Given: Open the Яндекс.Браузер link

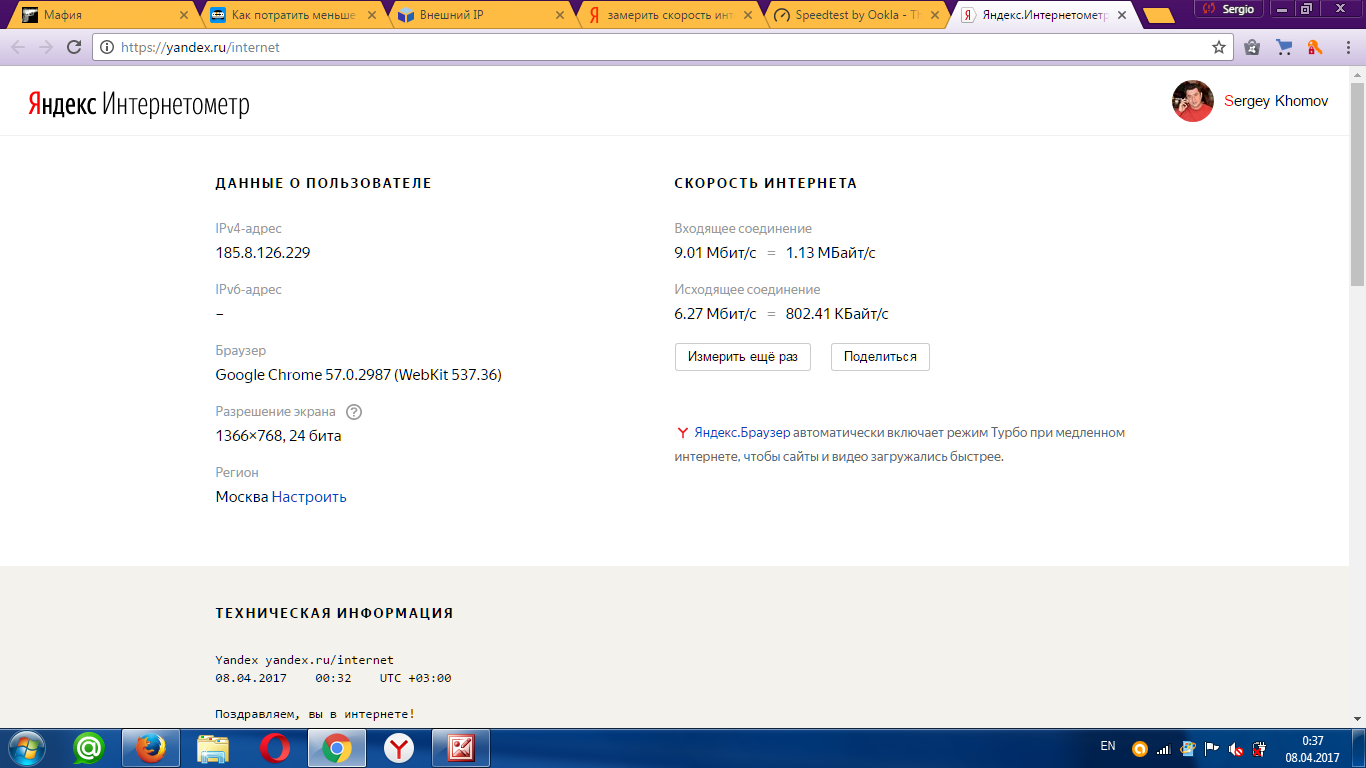Looking at the screenshot, I should click(742, 433).
